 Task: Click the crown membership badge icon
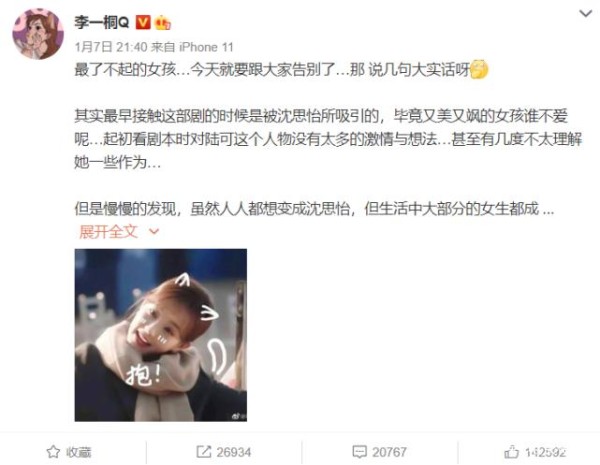(163, 23)
